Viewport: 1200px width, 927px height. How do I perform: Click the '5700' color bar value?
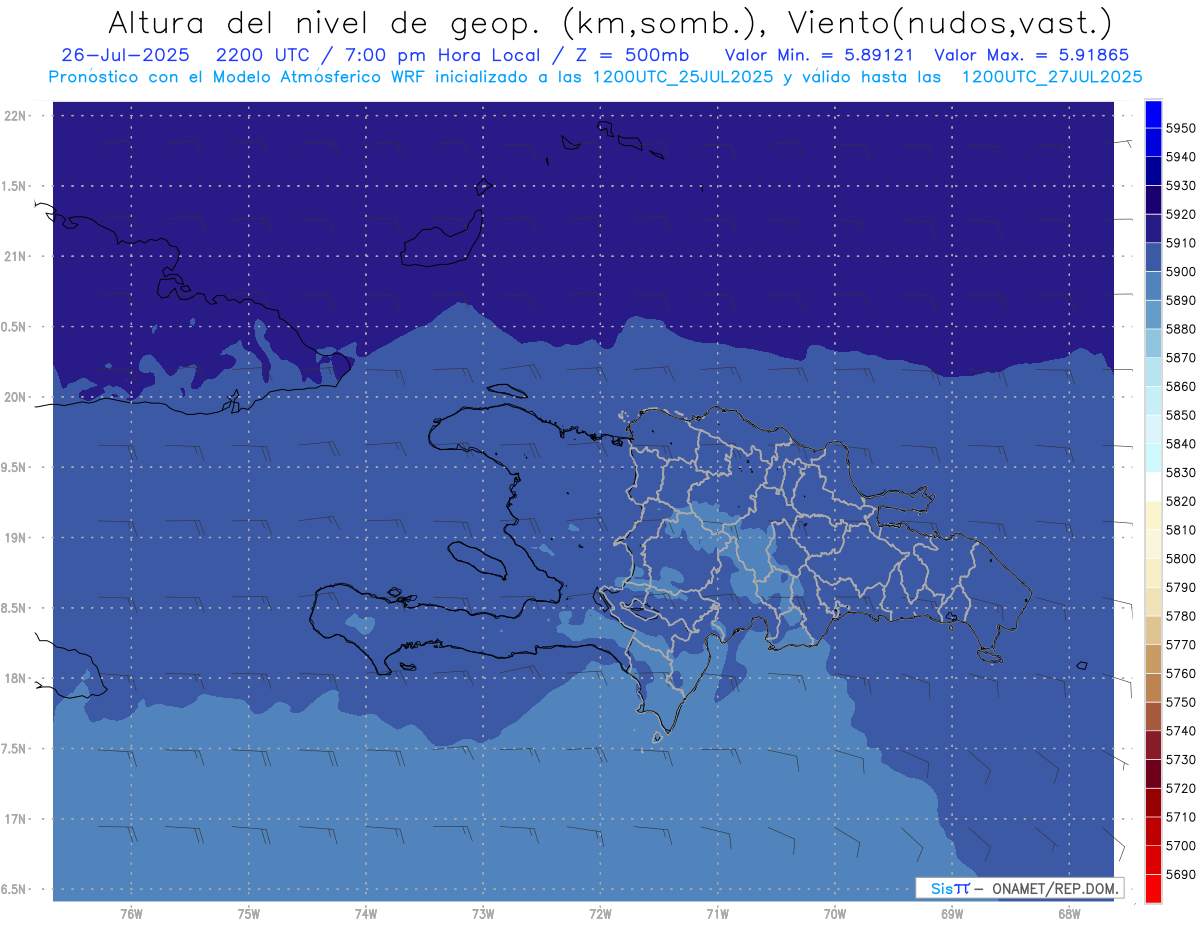(1180, 846)
